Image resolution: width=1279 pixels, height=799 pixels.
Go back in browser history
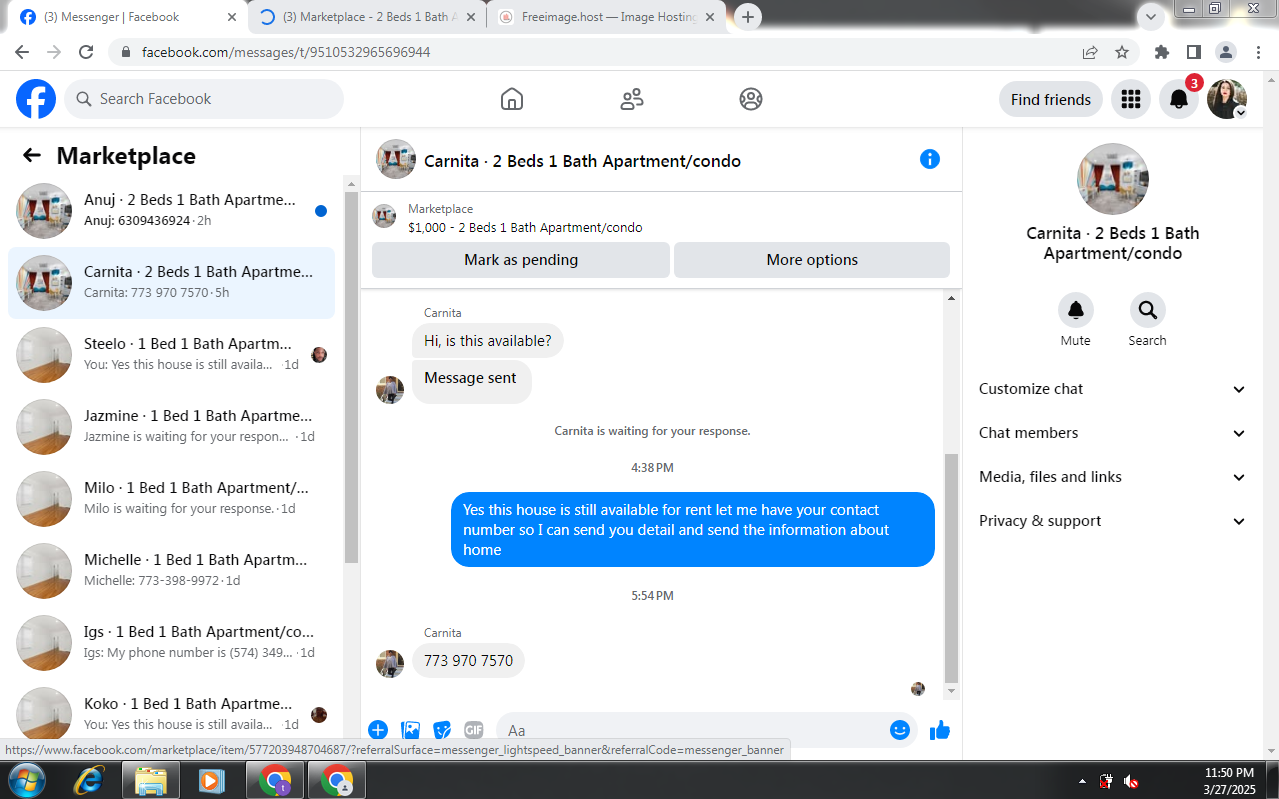point(22,52)
